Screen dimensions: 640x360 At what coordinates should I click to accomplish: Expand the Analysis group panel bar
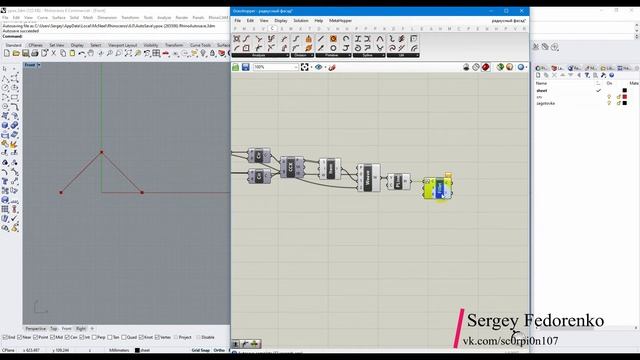(260, 56)
